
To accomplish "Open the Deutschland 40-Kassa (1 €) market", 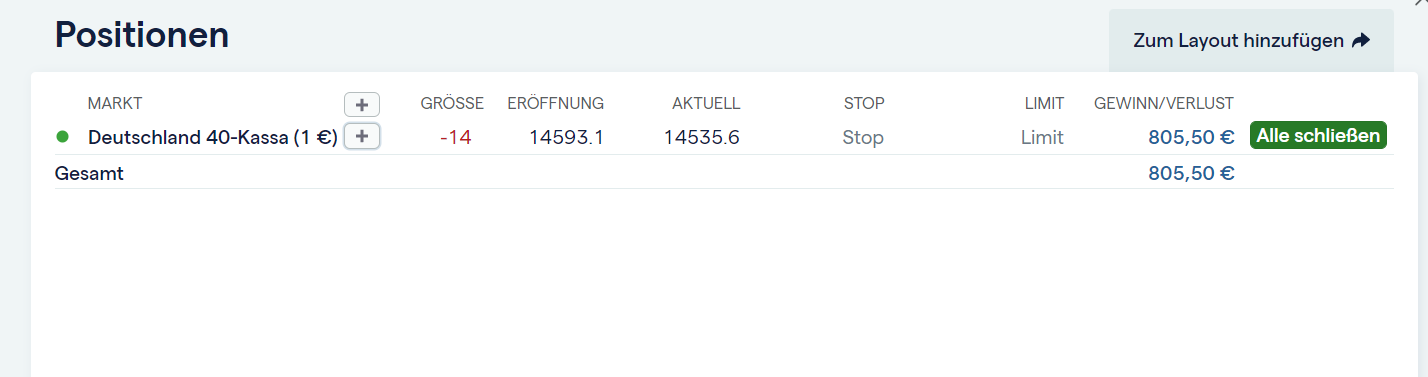I will [x=213, y=137].
